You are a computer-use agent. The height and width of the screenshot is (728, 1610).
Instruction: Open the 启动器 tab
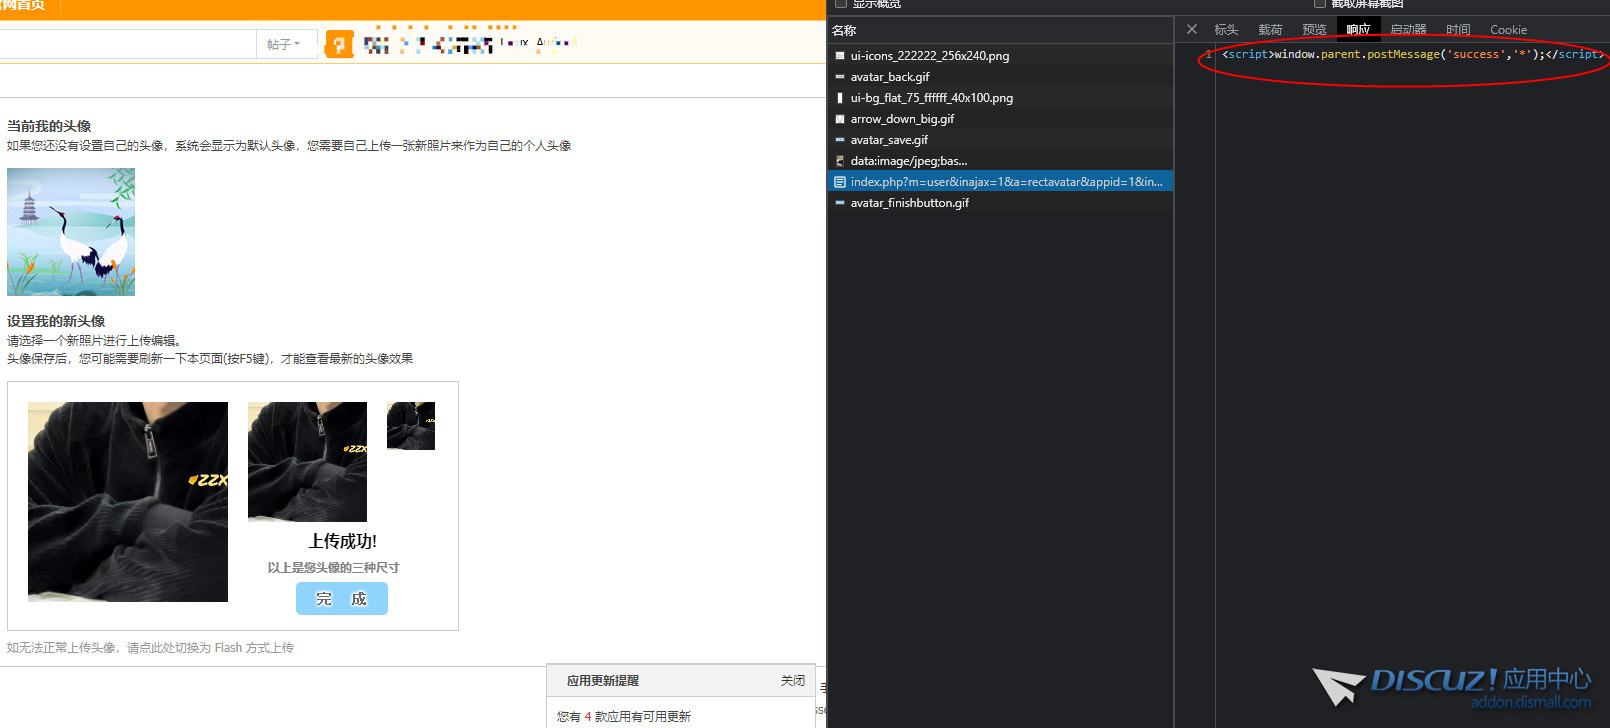point(1408,30)
